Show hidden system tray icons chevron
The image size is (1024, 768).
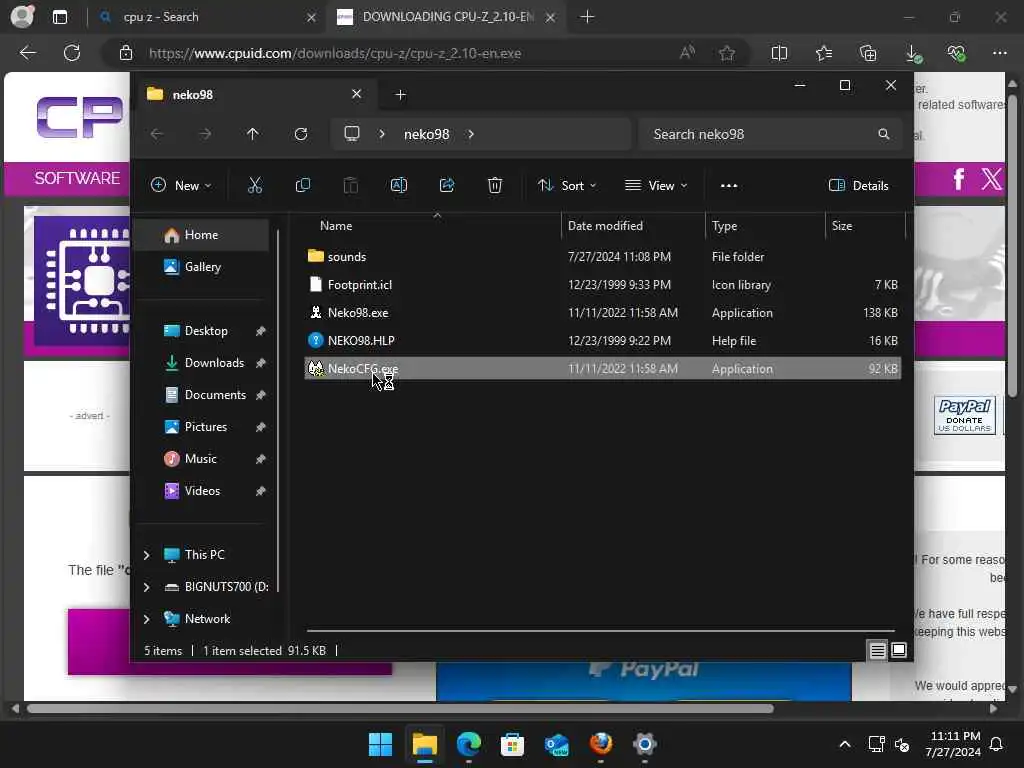(844, 744)
